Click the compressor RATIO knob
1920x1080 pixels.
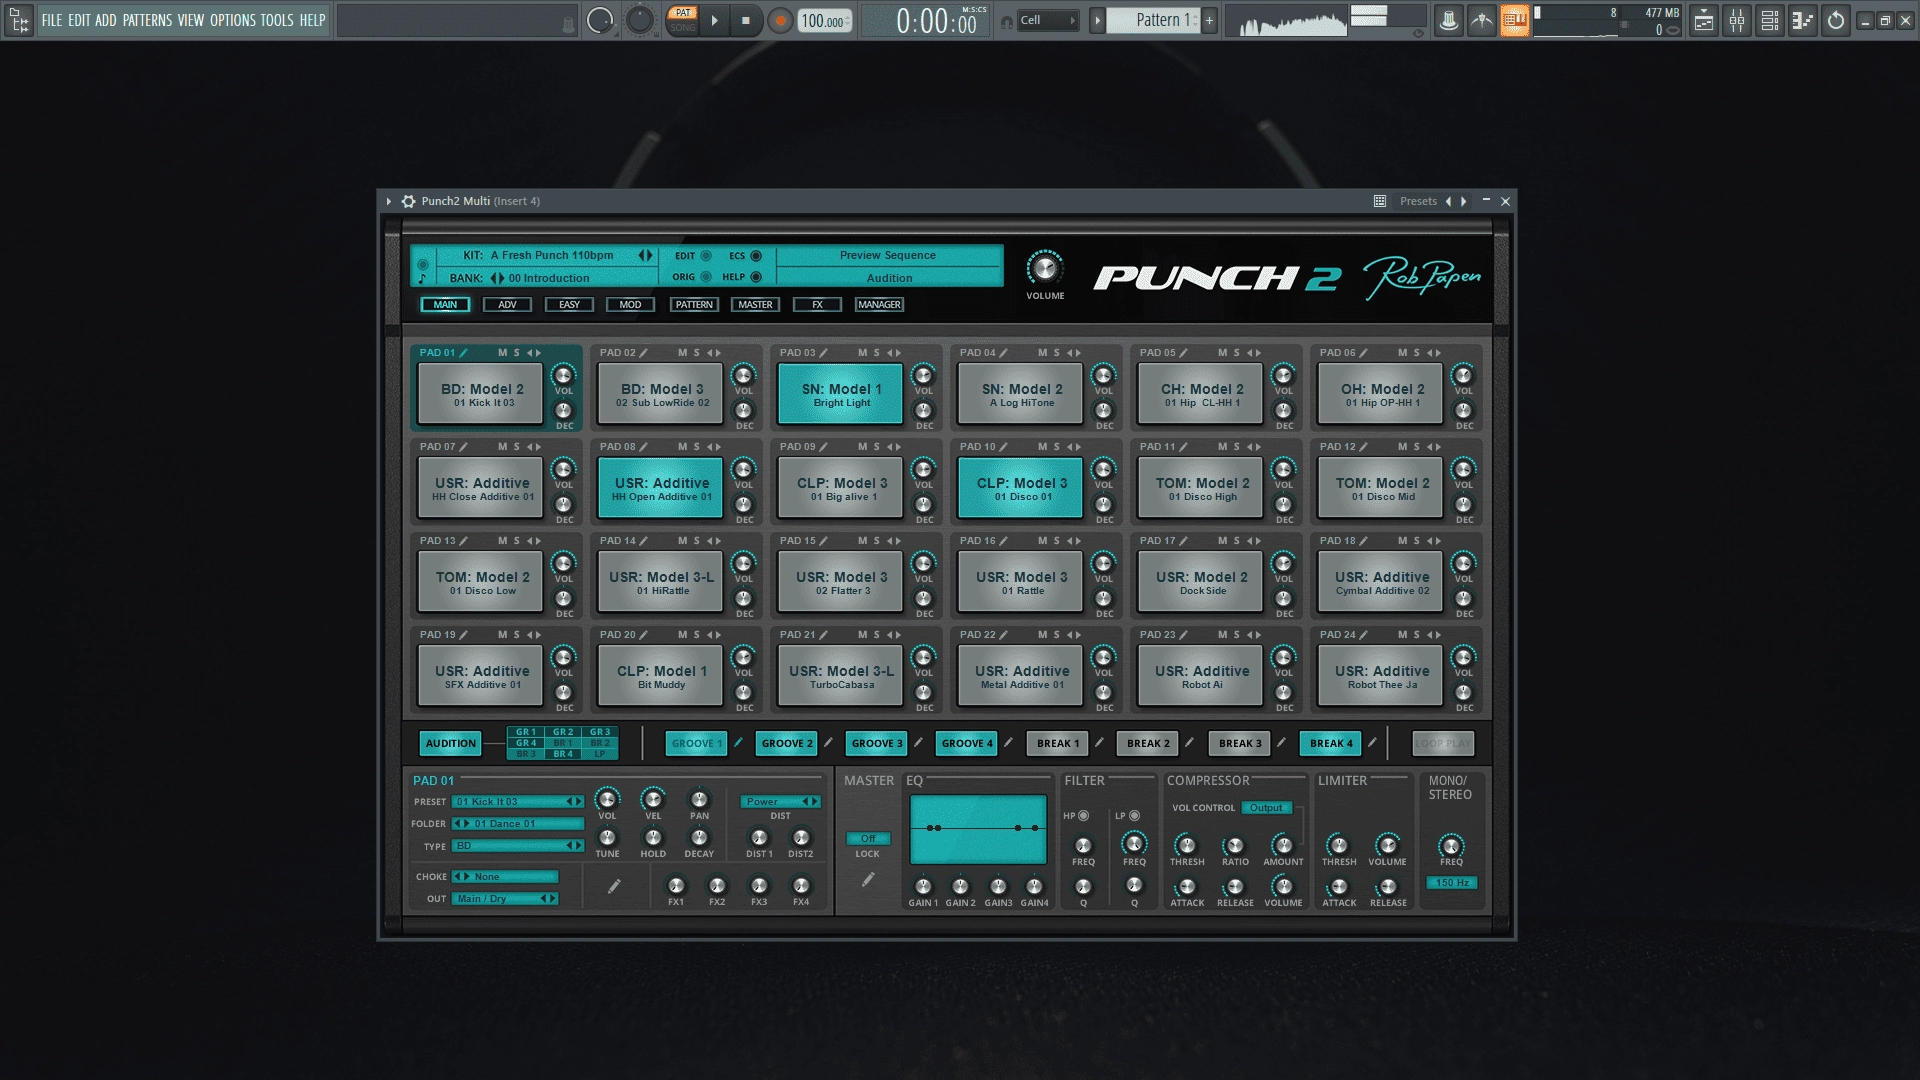(1235, 846)
